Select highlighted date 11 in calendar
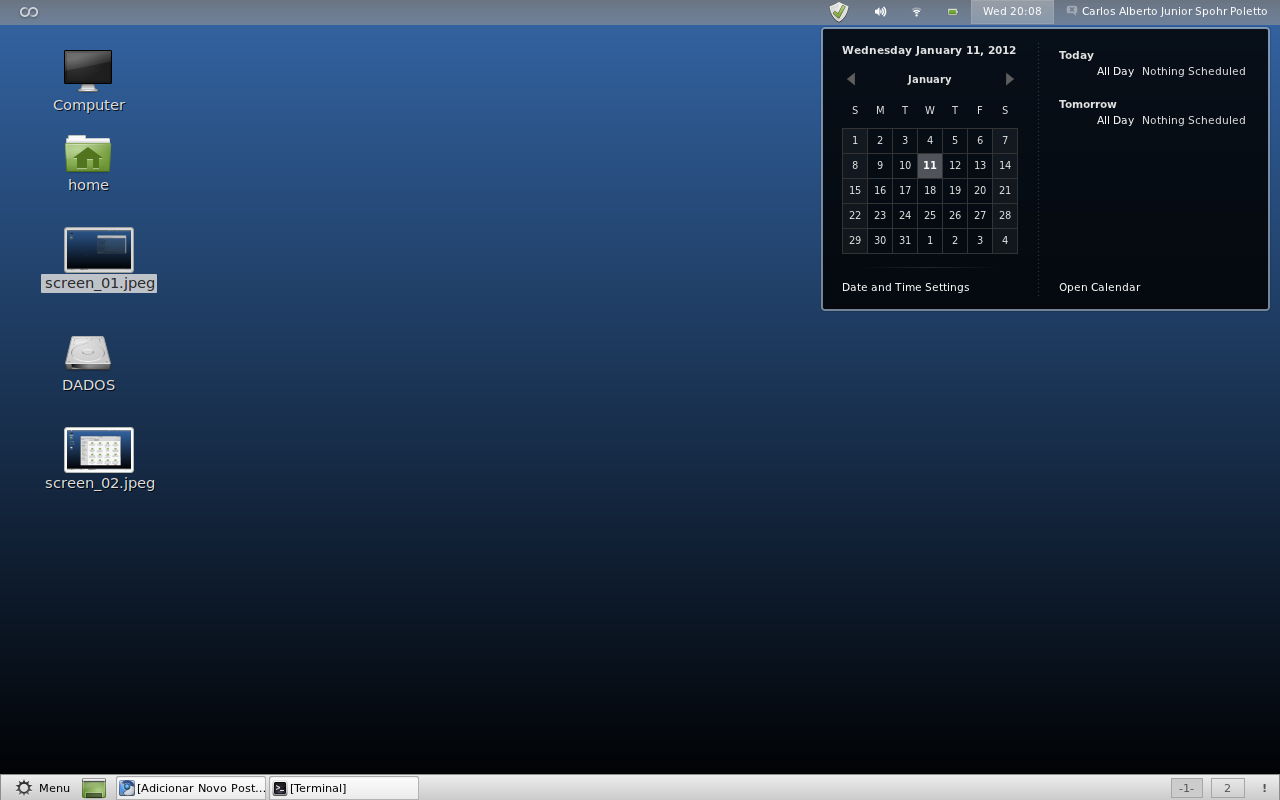Image resolution: width=1280 pixels, height=800 pixels. click(930, 165)
